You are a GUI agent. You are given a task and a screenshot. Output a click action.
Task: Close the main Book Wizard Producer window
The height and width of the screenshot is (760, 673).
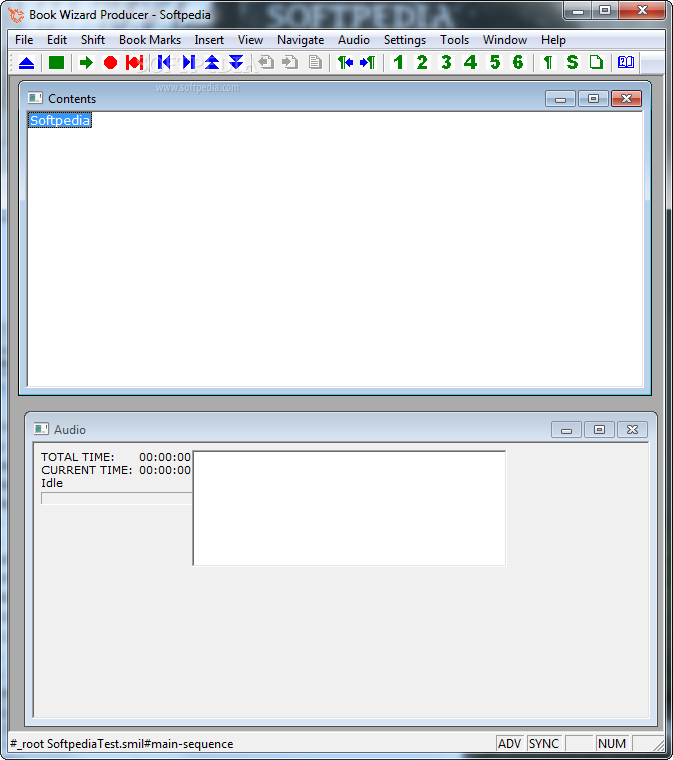pos(642,11)
